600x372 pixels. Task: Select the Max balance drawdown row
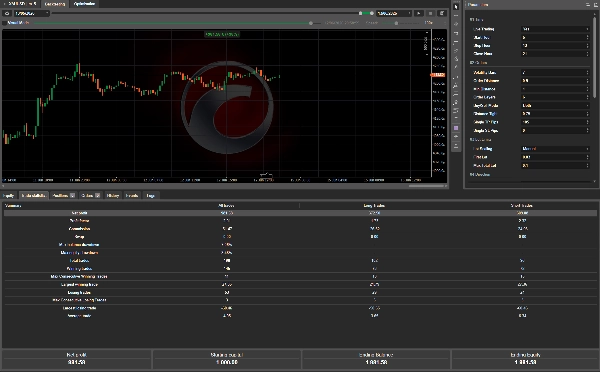(x=300, y=245)
